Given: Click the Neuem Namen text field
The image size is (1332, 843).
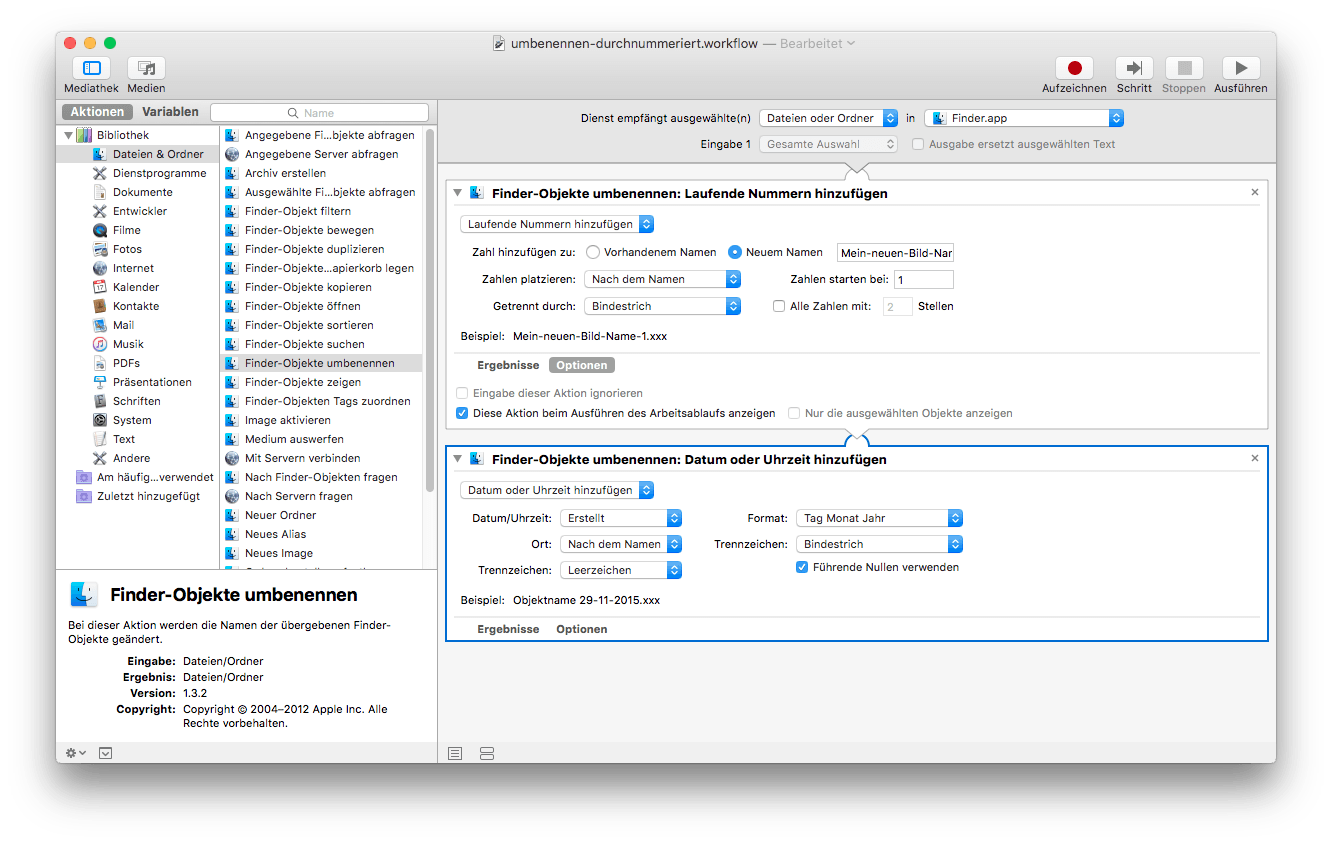Looking at the screenshot, I should click(x=895, y=253).
